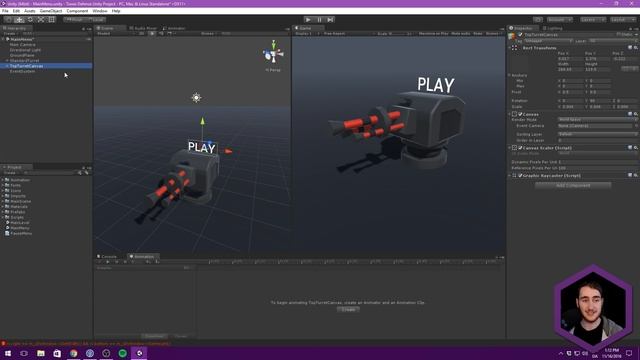Expand the Materials folder in Project
The image size is (640, 360).
(x=3, y=207)
